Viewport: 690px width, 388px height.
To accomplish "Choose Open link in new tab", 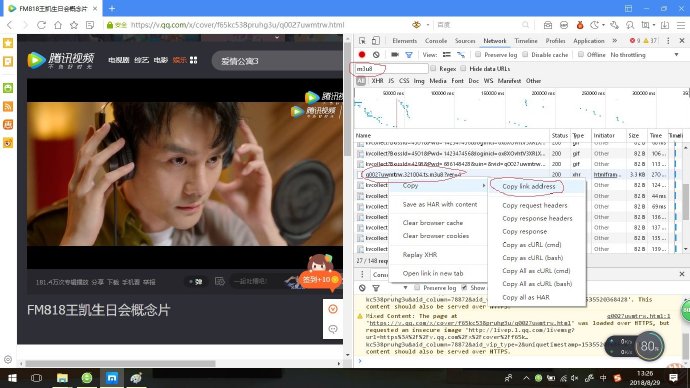I will 433,273.
